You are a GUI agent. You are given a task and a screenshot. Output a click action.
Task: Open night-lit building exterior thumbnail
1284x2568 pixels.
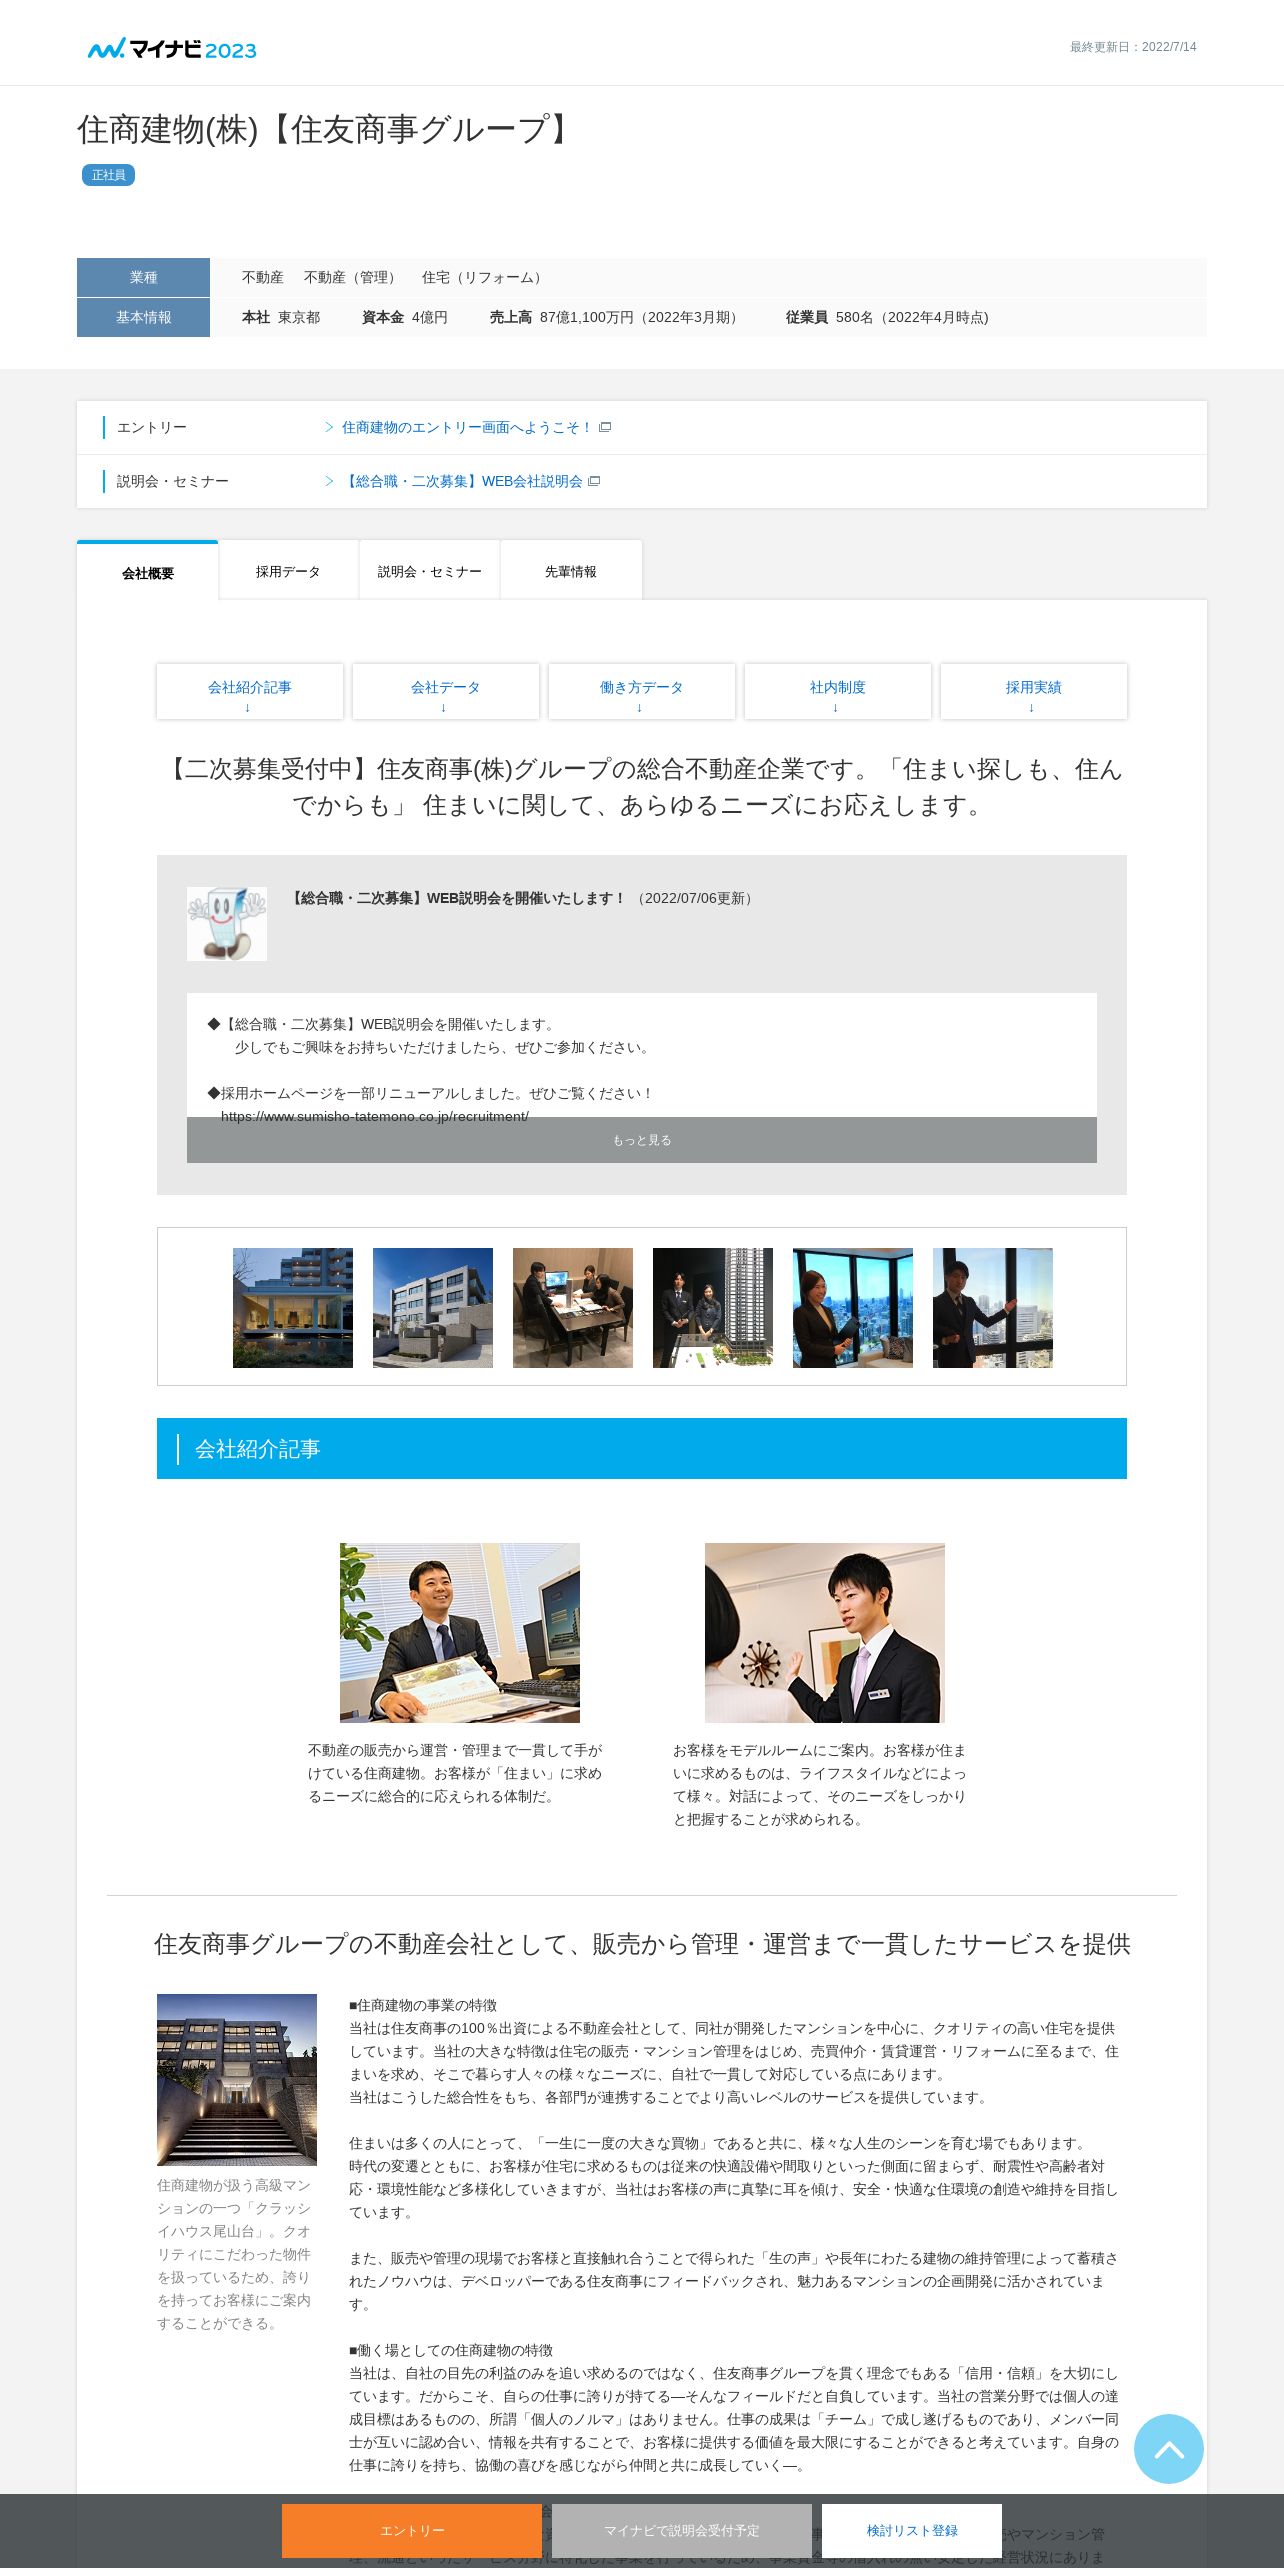[293, 1308]
